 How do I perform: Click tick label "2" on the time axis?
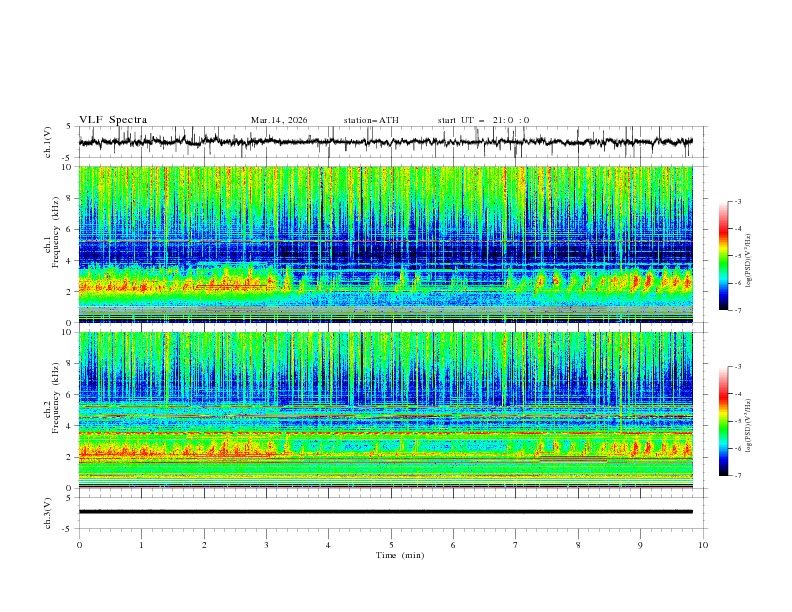pos(204,545)
